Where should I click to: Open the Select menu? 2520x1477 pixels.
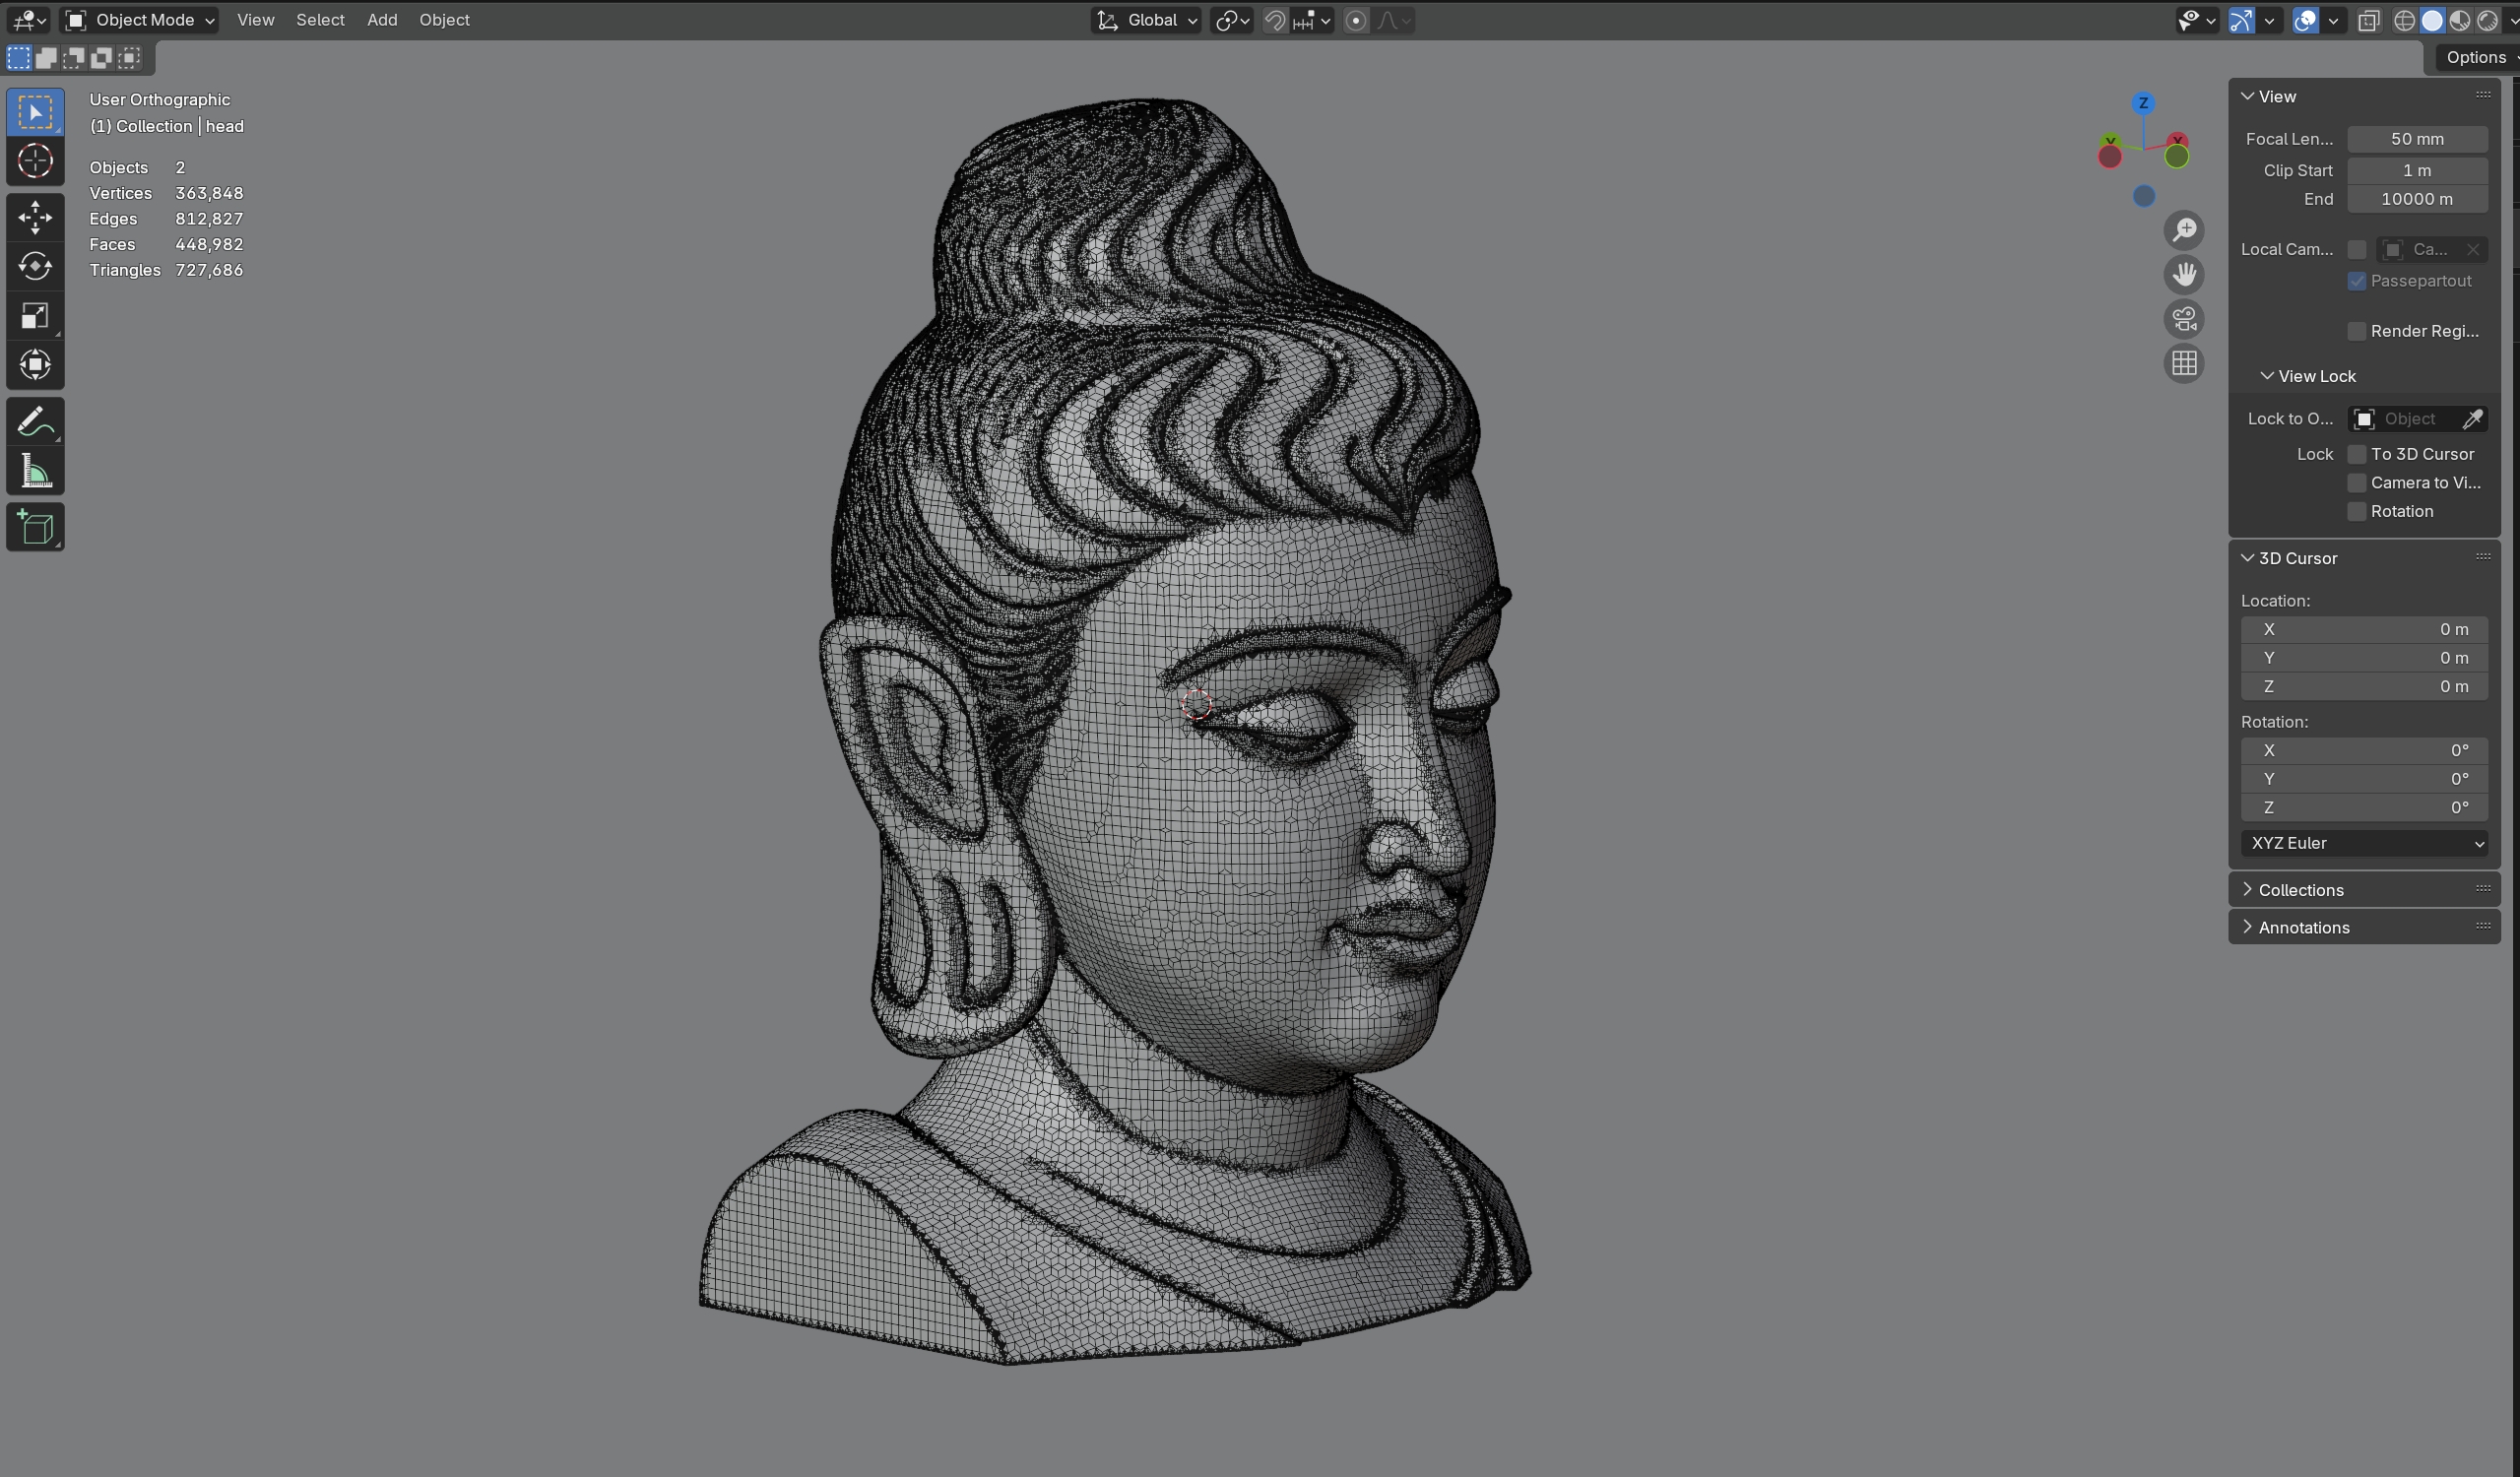click(320, 20)
